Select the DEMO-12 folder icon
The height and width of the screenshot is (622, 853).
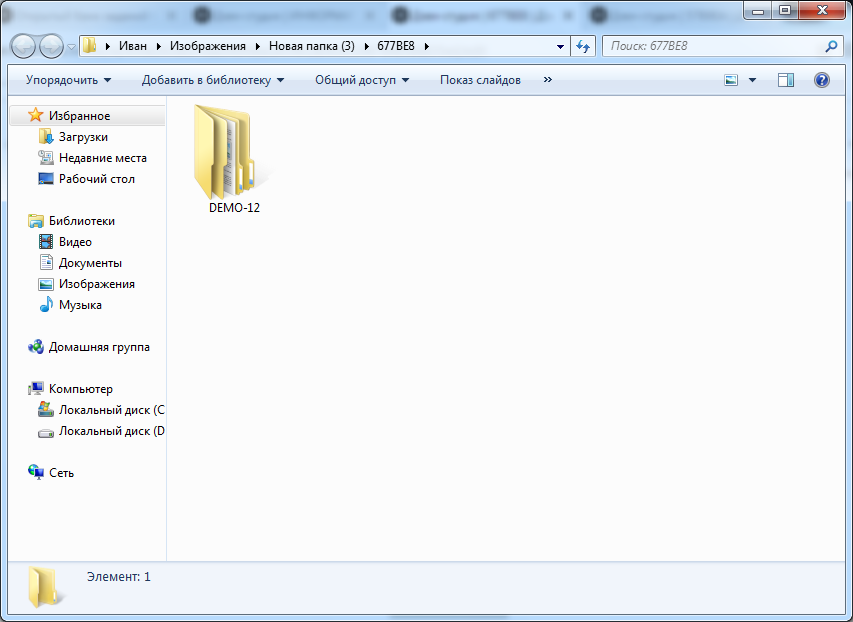coord(225,152)
